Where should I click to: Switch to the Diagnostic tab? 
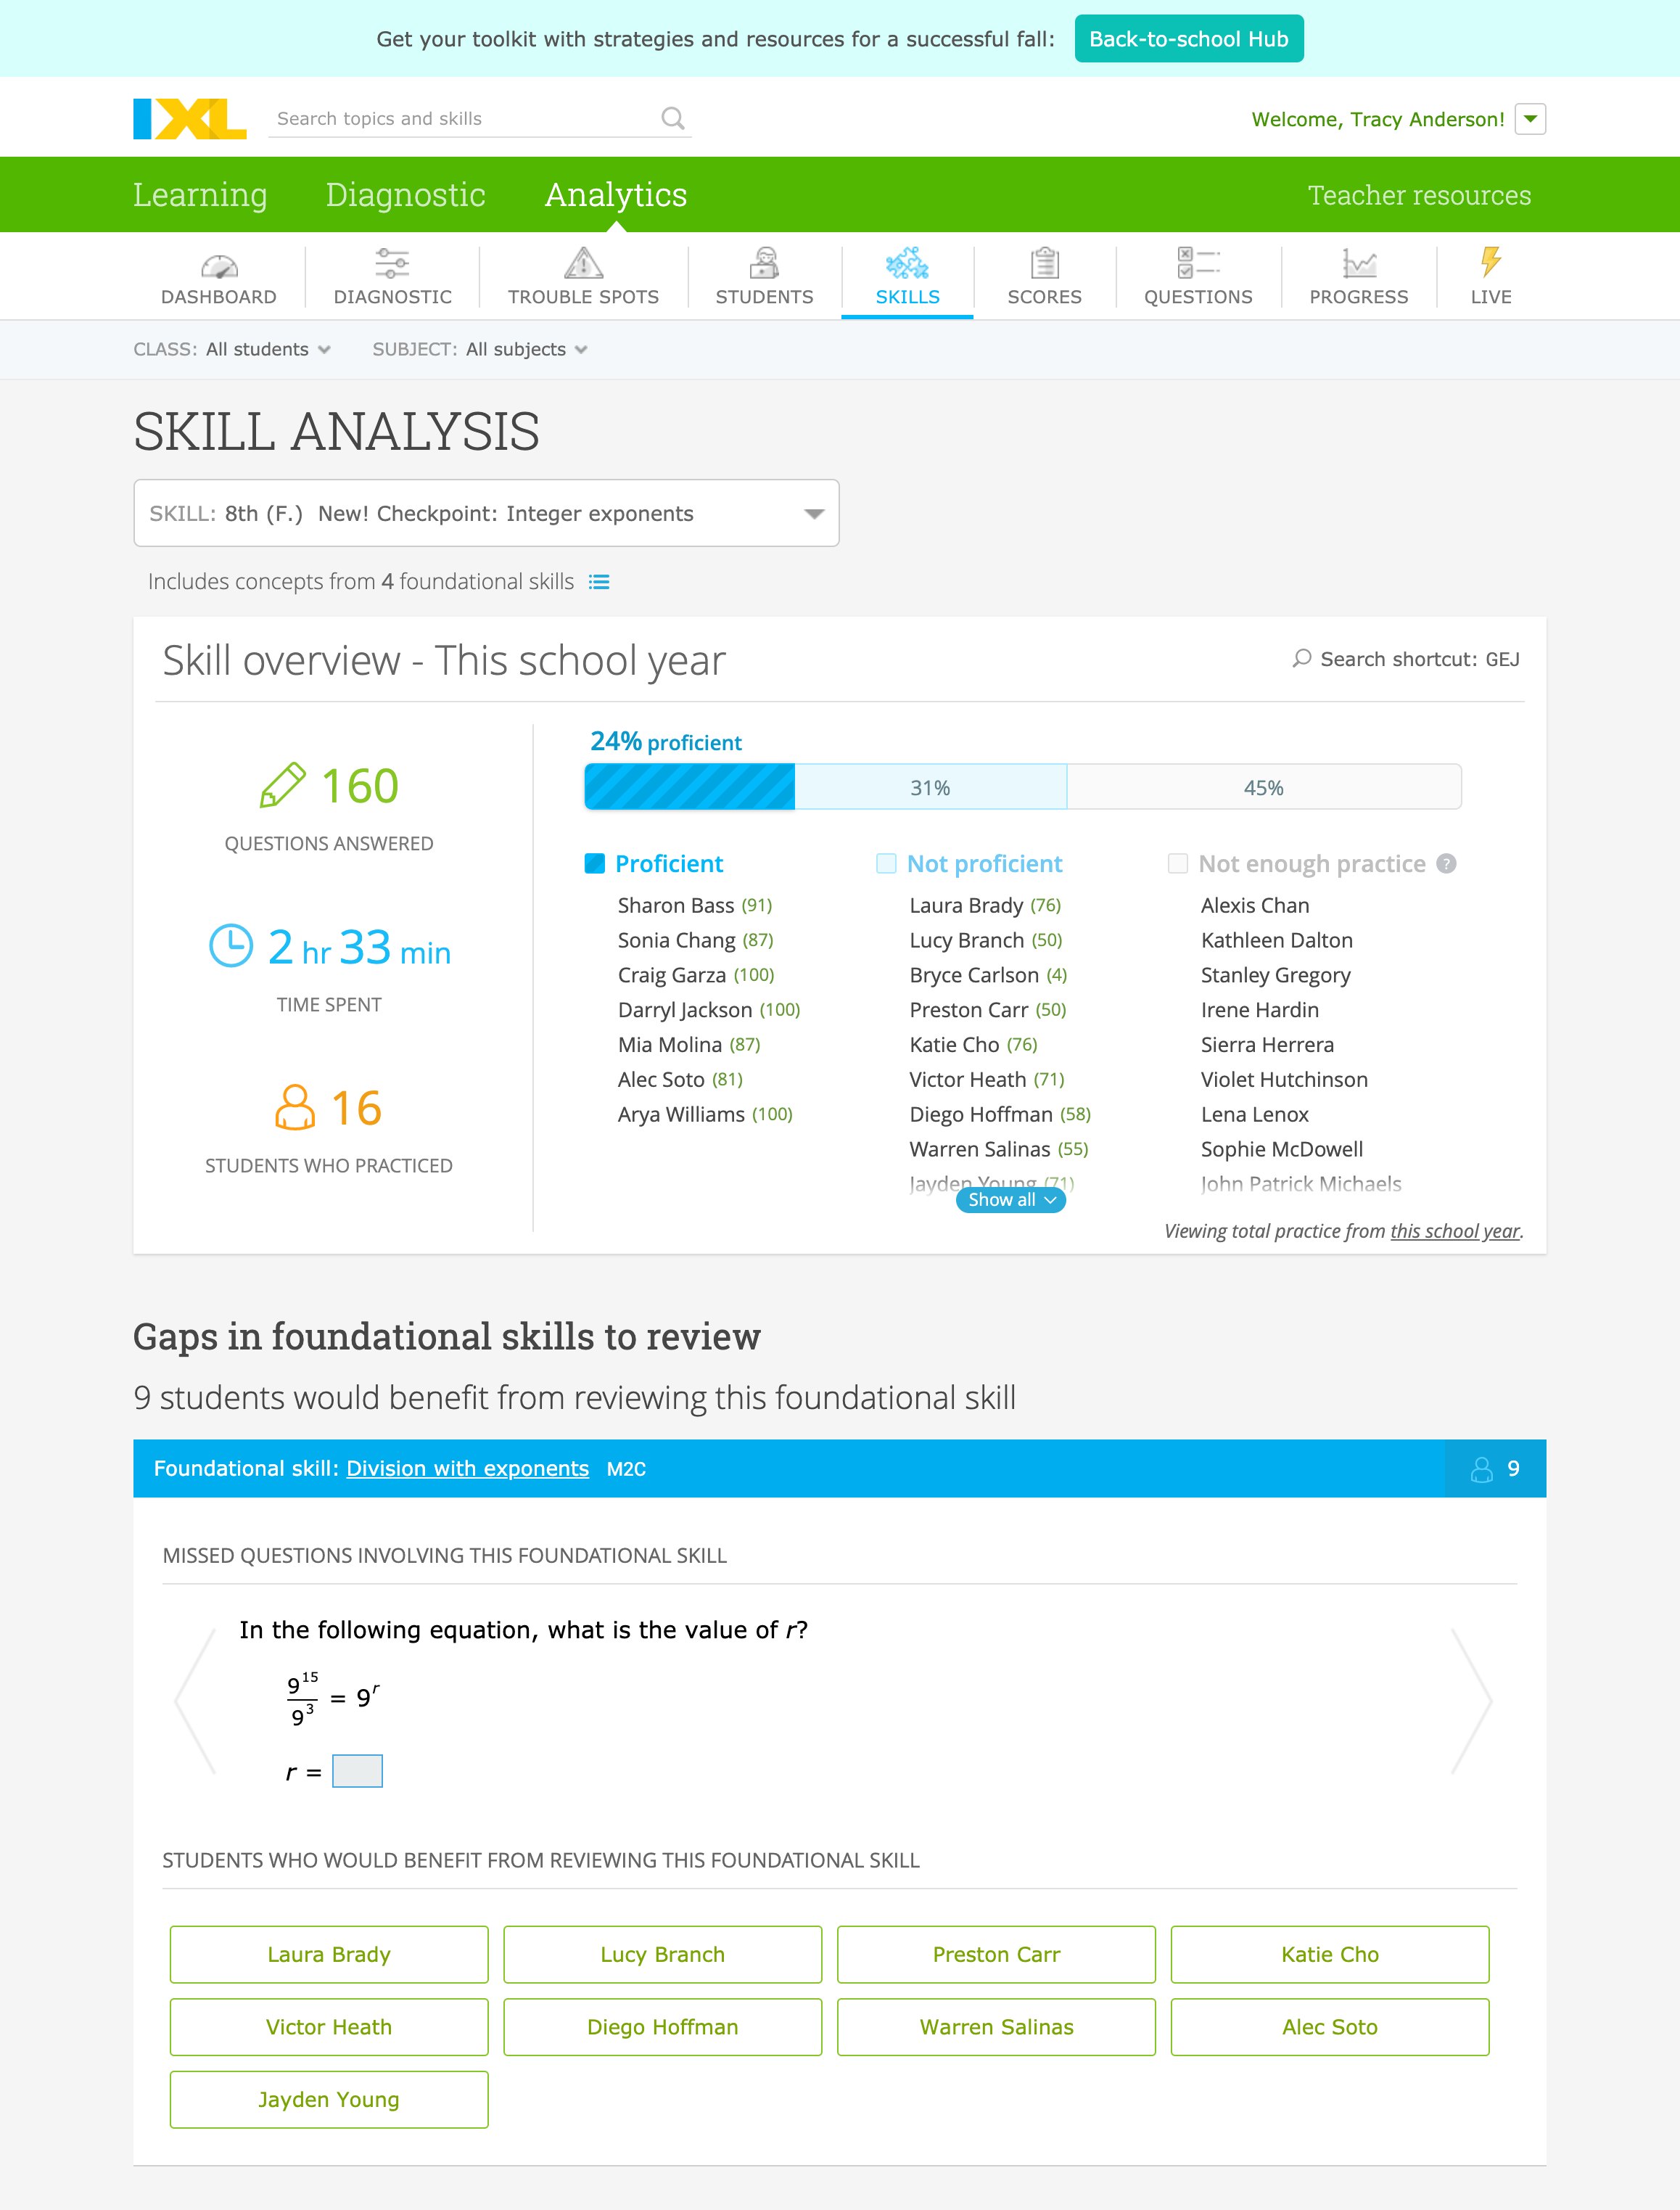point(405,194)
